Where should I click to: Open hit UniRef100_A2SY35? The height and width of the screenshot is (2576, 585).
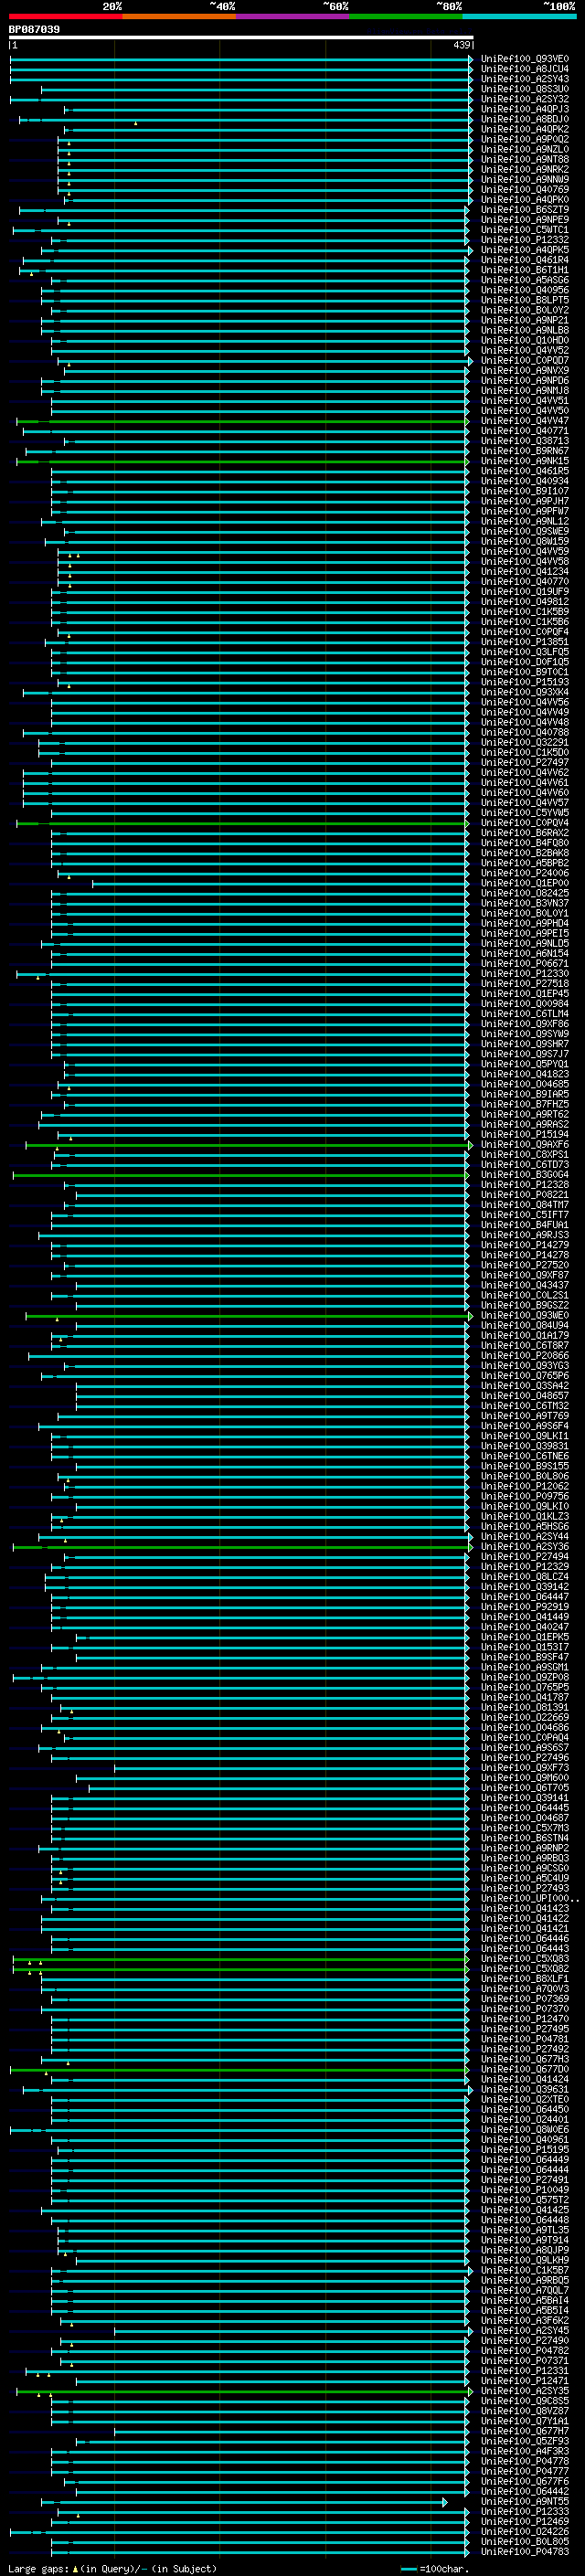[x=525, y=2390]
